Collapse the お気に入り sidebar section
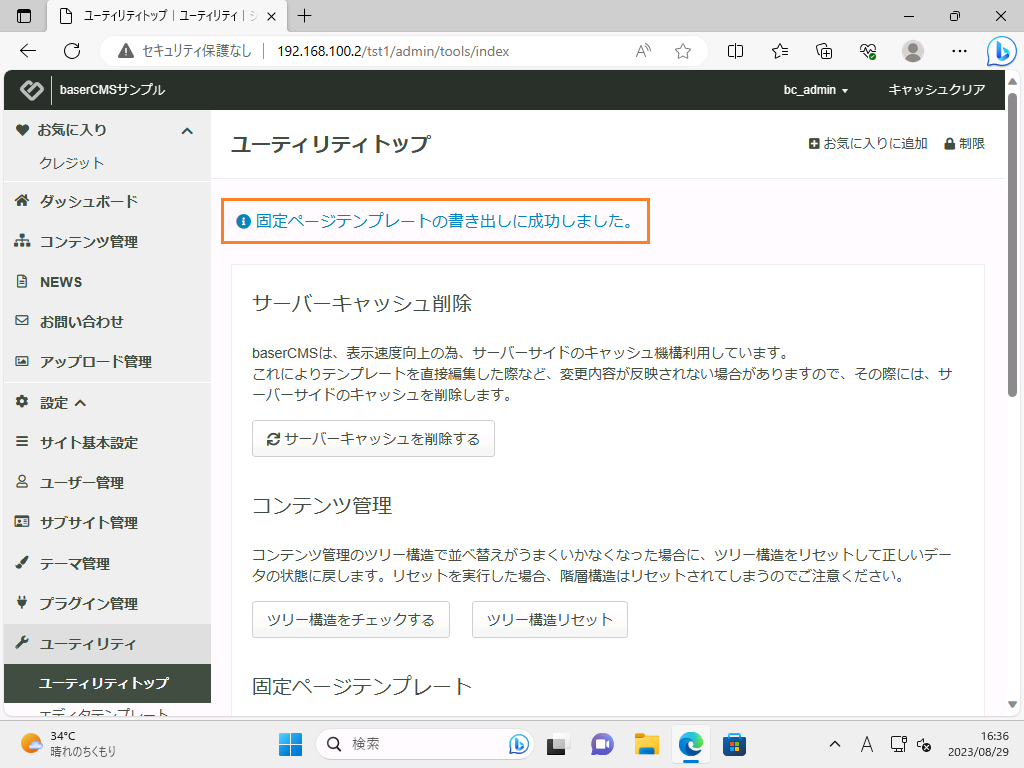The width and height of the screenshot is (1024, 768). click(186, 130)
